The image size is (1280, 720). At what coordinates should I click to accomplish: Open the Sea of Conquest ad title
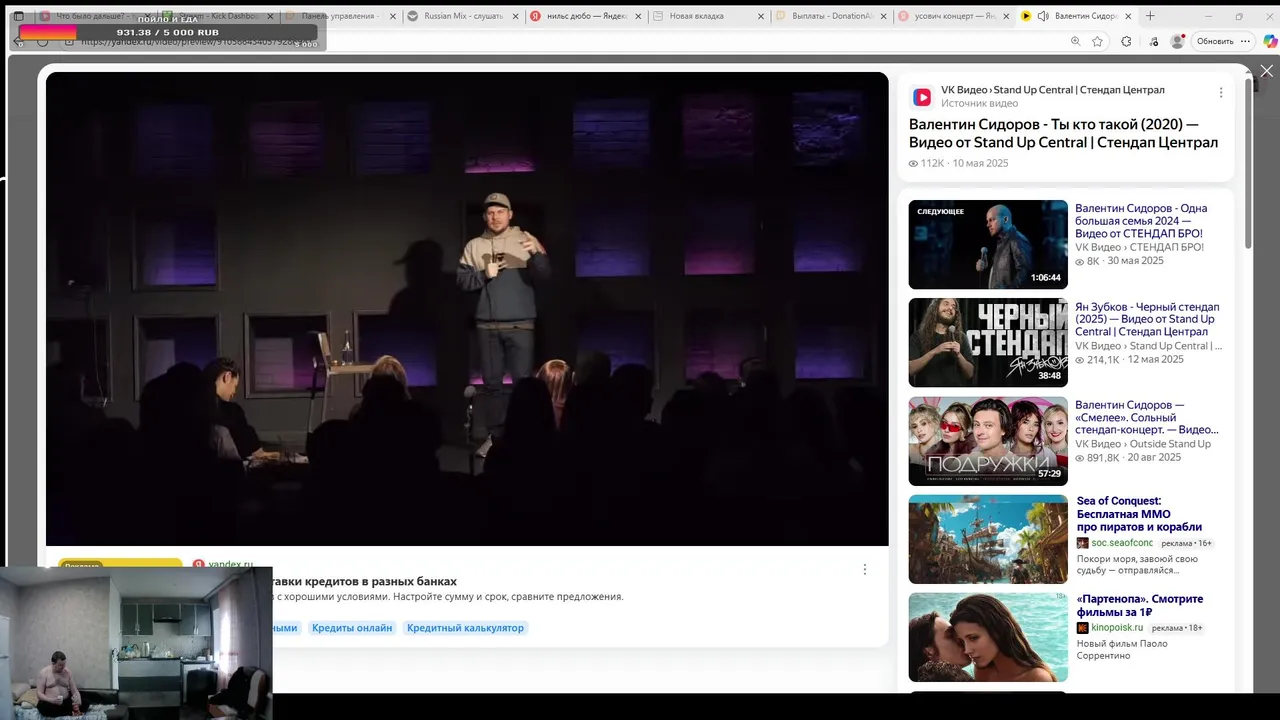[x=1139, y=514]
